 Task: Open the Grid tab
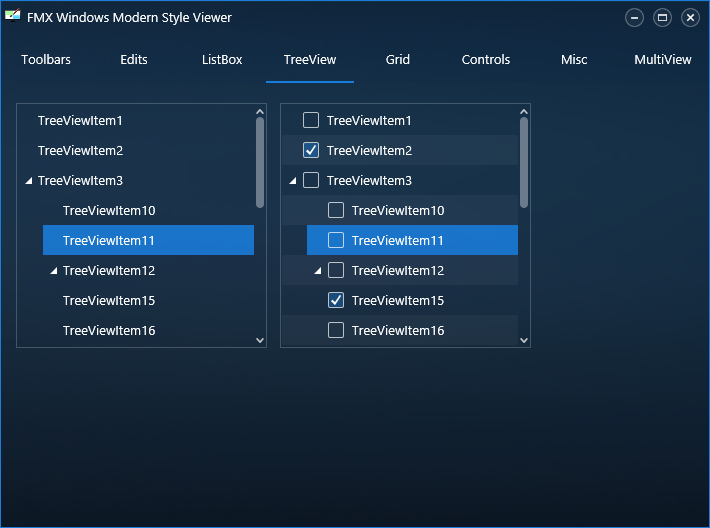[398, 60]
